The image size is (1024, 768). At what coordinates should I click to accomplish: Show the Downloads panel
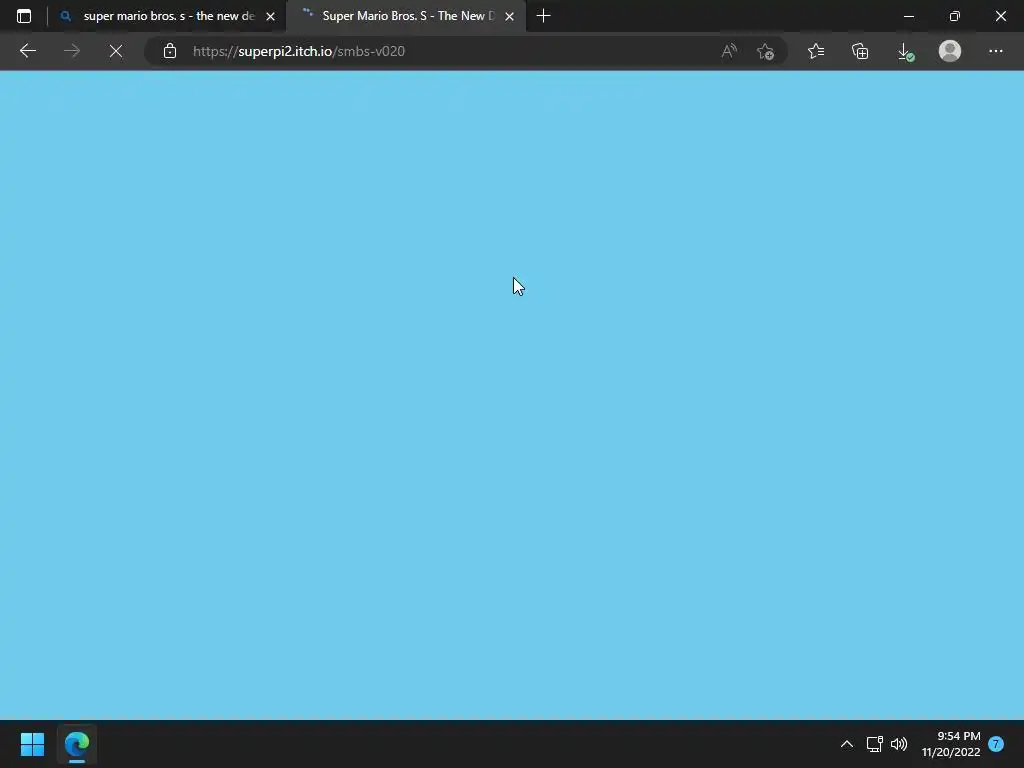click(905, 51)
